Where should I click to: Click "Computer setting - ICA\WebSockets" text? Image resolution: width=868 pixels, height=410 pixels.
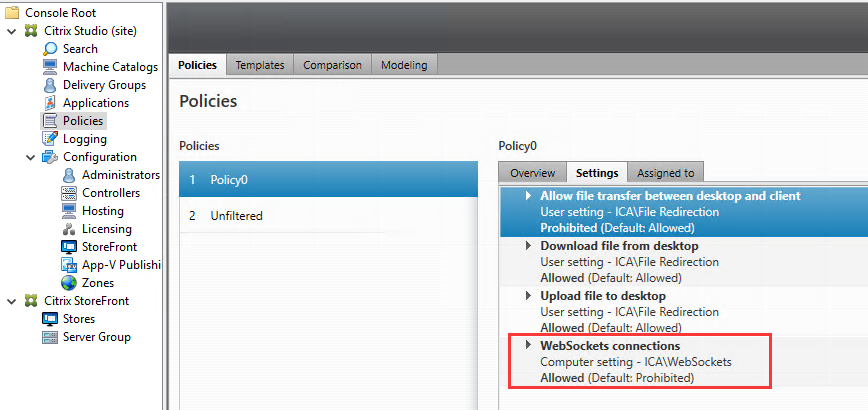click(x=636, y=362)
